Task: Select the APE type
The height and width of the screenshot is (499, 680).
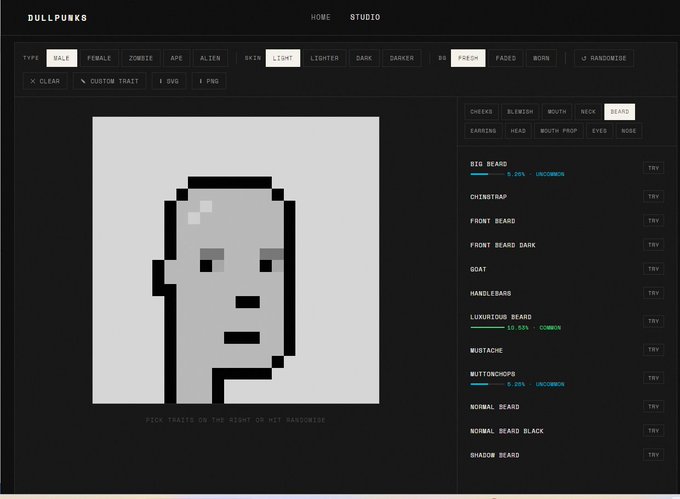Action: (177, 58)
